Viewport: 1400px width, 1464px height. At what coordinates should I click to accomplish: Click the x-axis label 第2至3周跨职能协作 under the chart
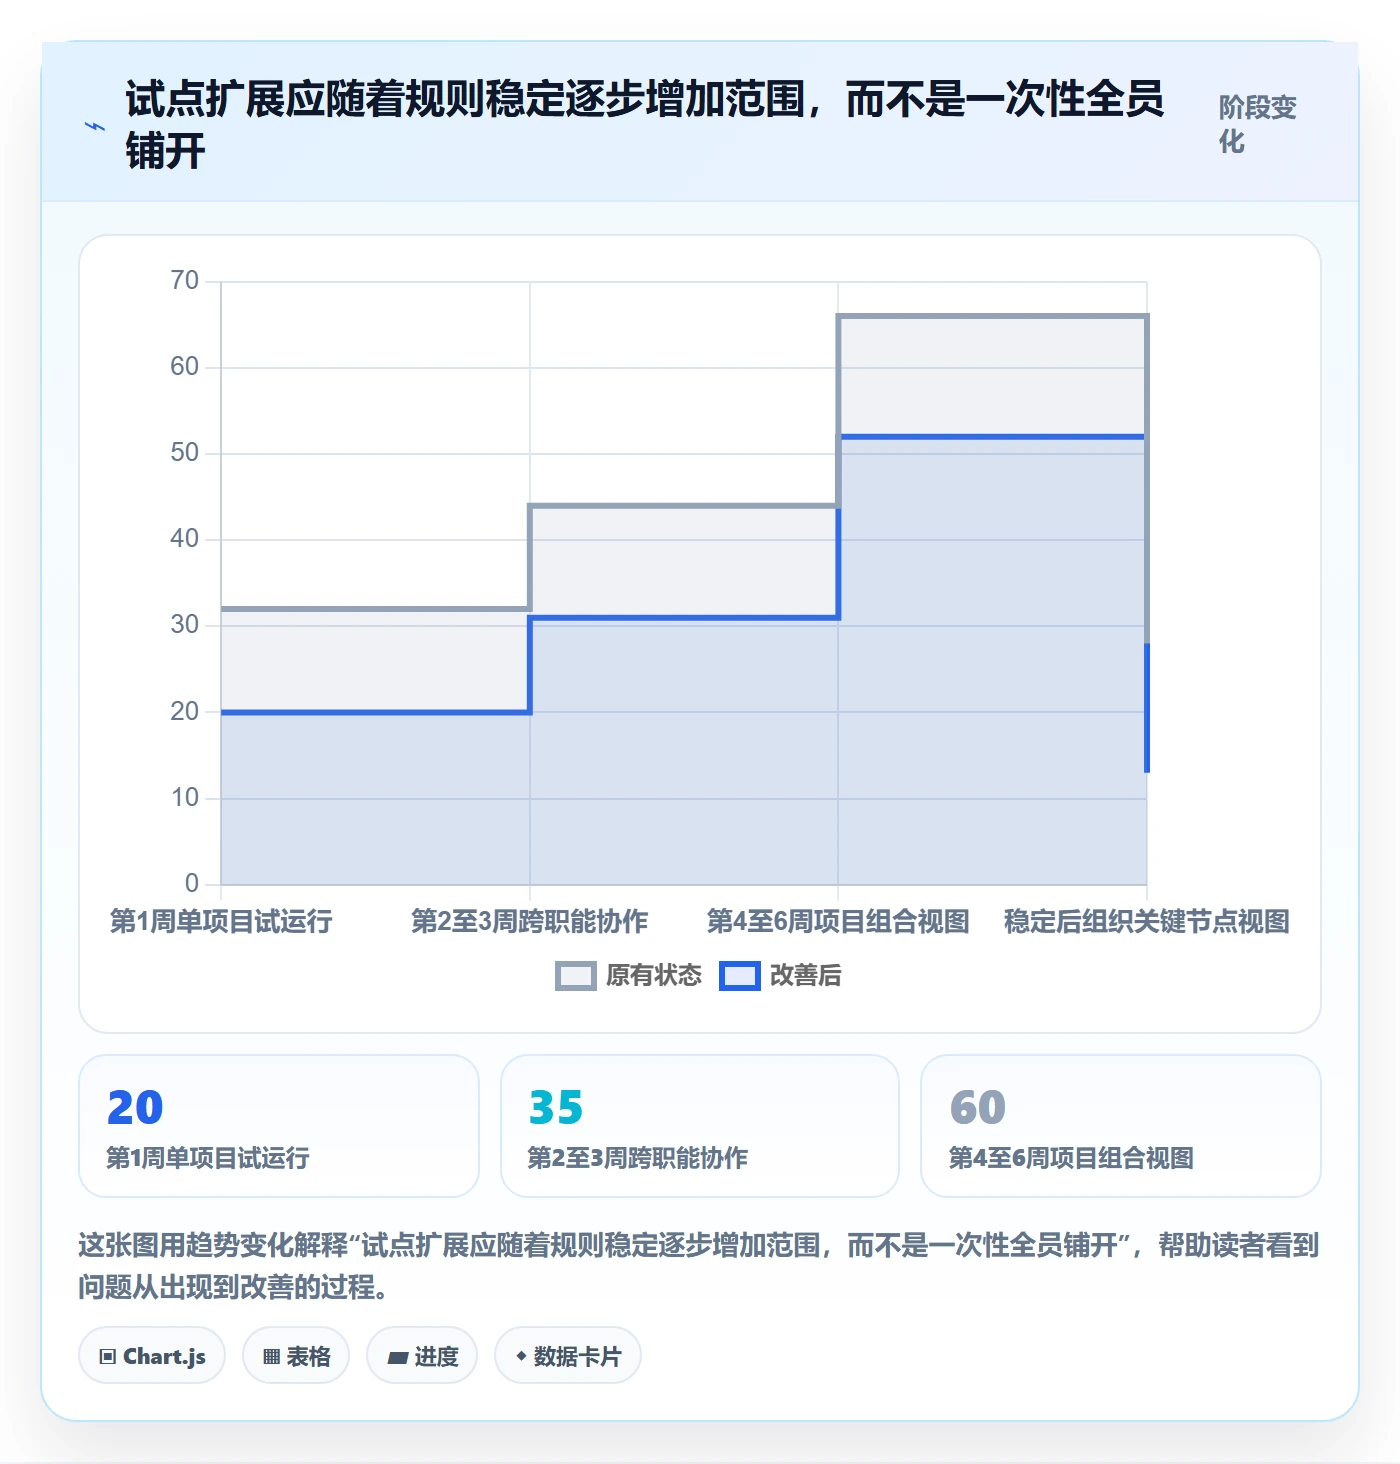(x=530, y=921)
